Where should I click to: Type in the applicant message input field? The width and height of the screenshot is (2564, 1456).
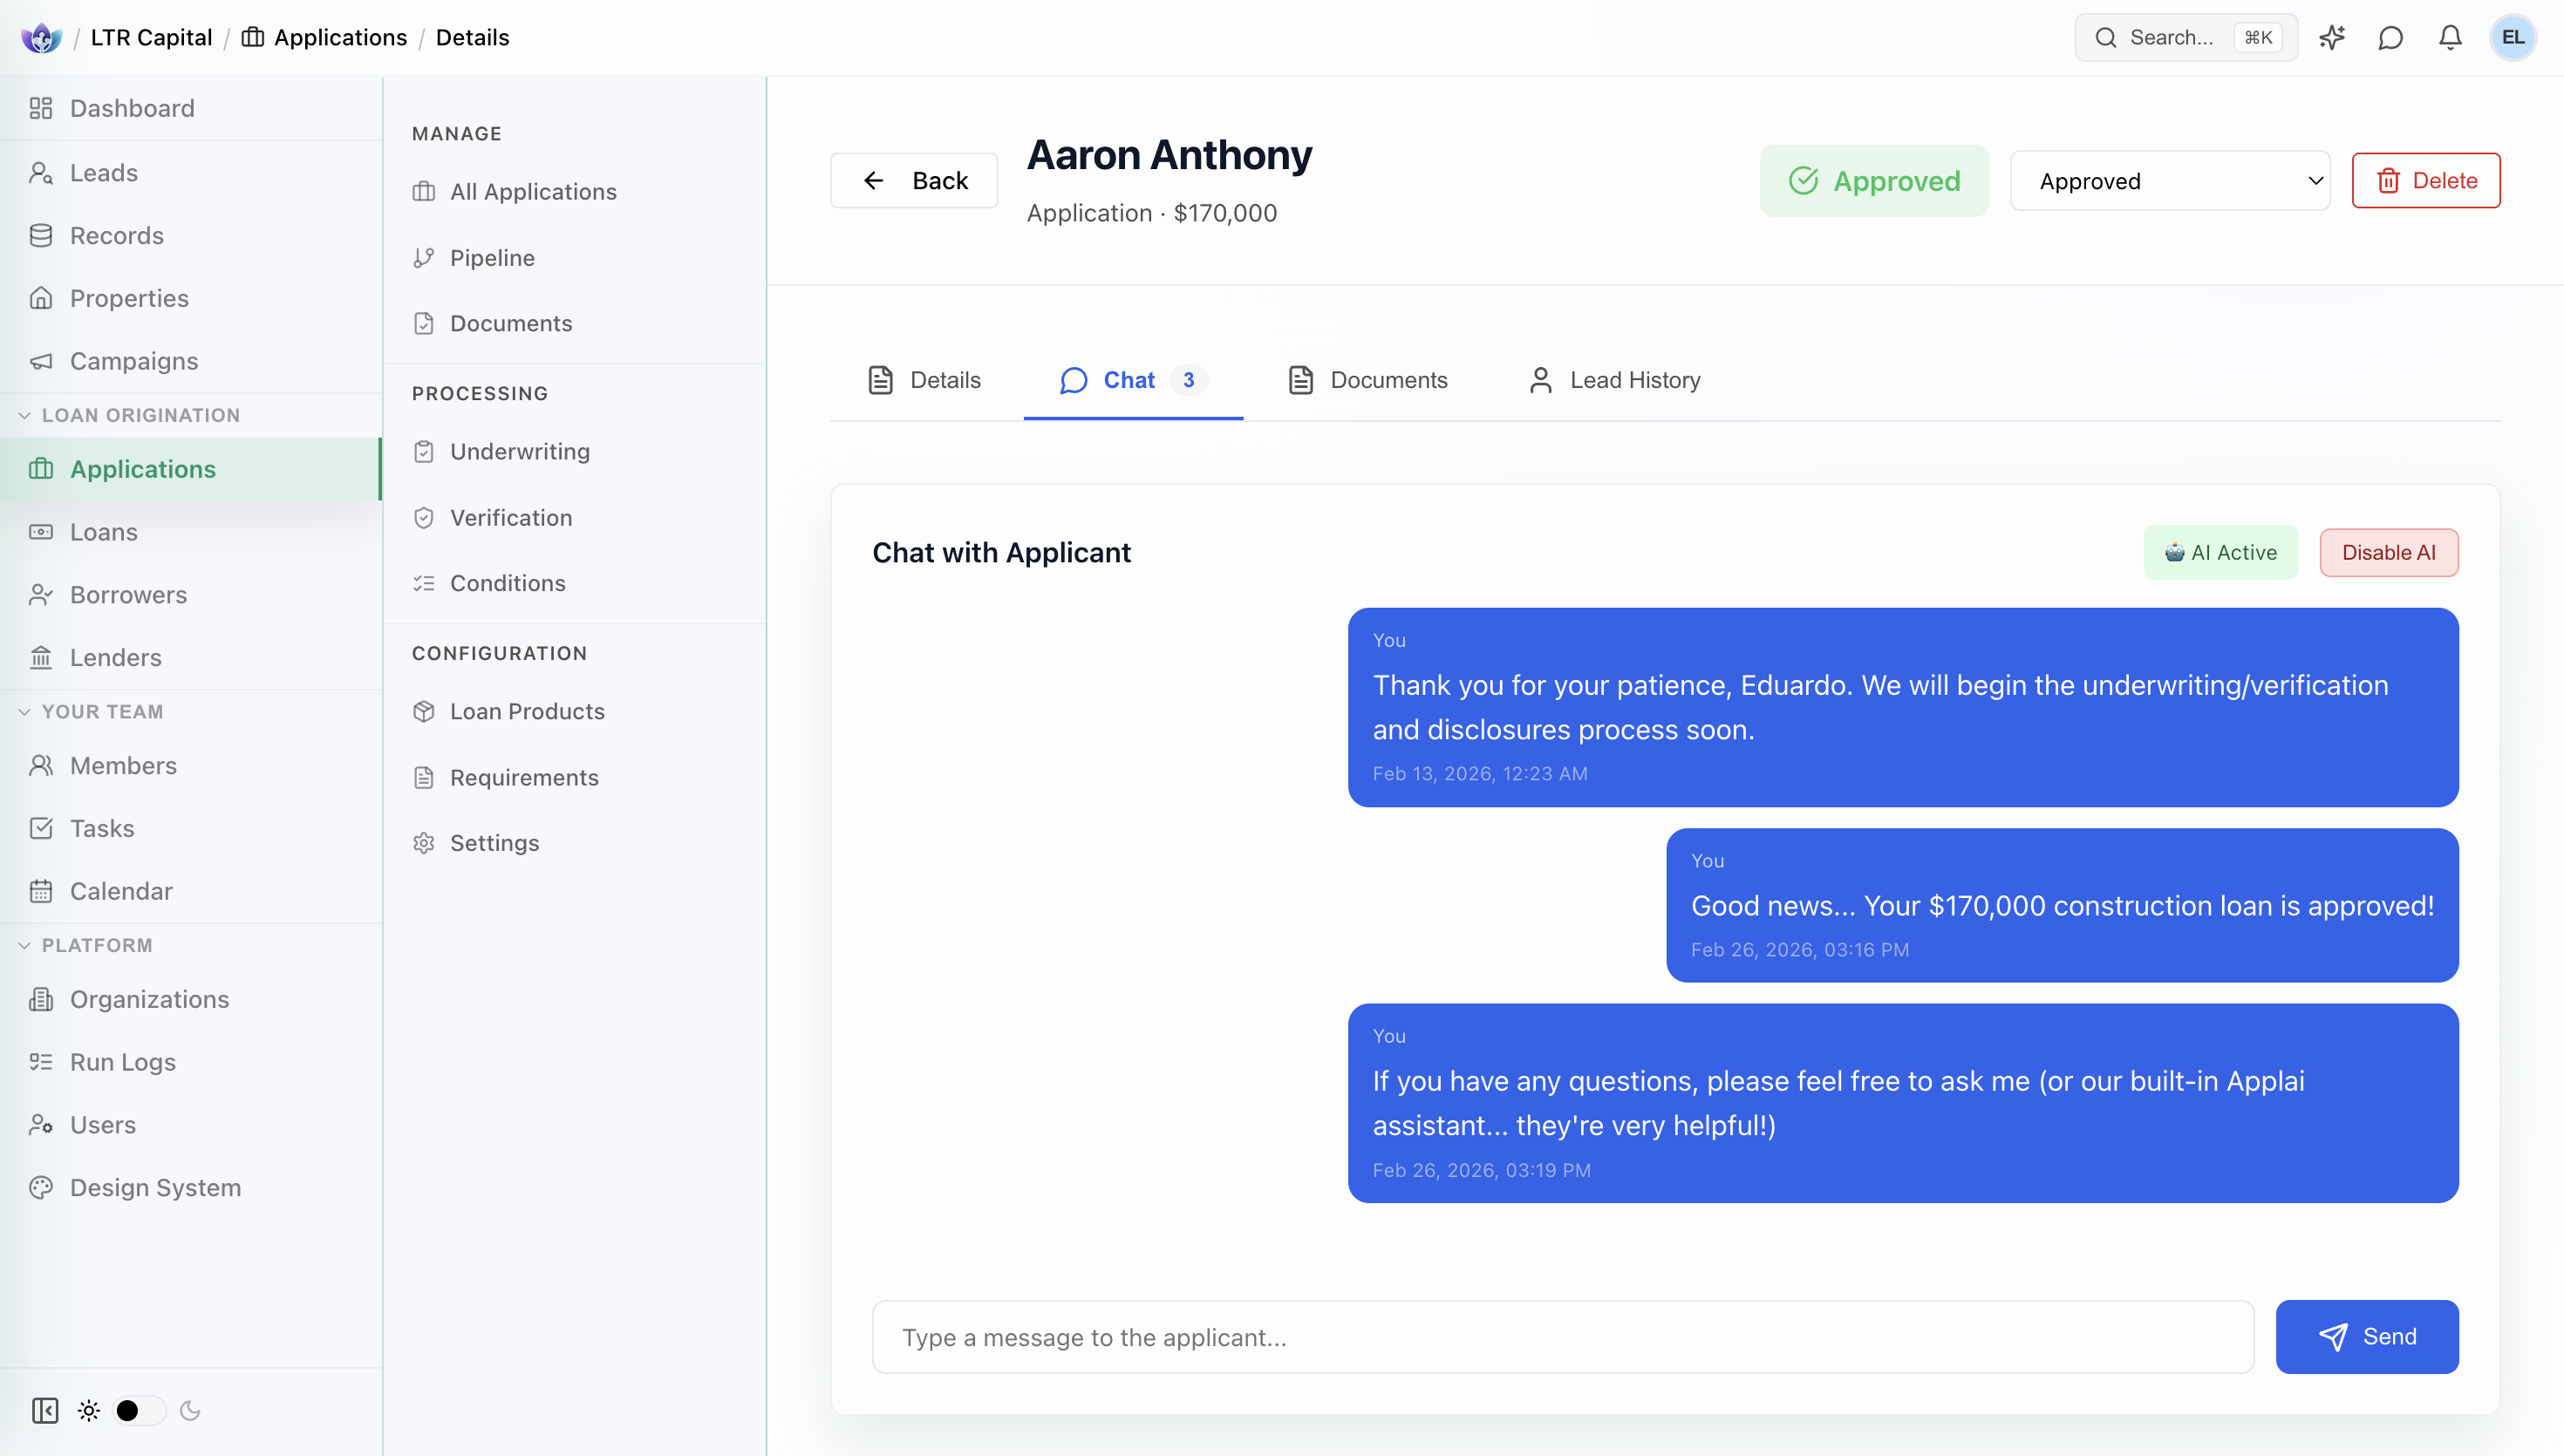(1560, 1336)
